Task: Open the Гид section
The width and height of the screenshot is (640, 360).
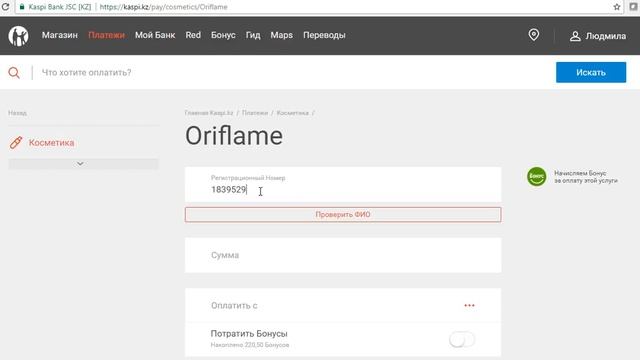Action: 253,35
